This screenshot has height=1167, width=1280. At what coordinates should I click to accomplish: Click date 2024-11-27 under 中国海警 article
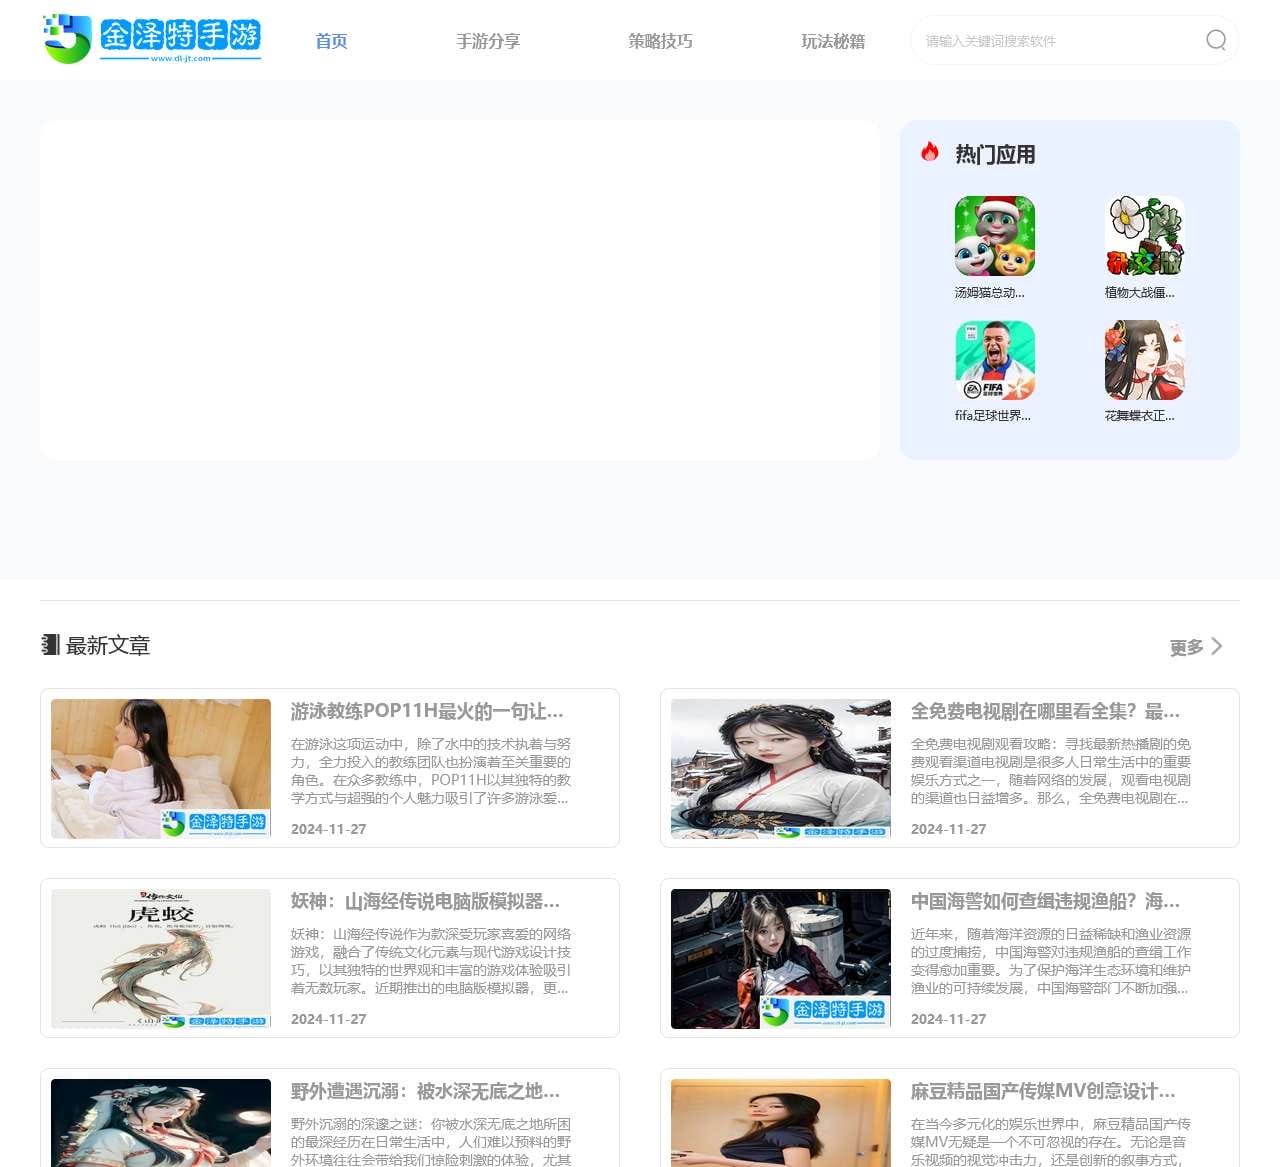949,1019
